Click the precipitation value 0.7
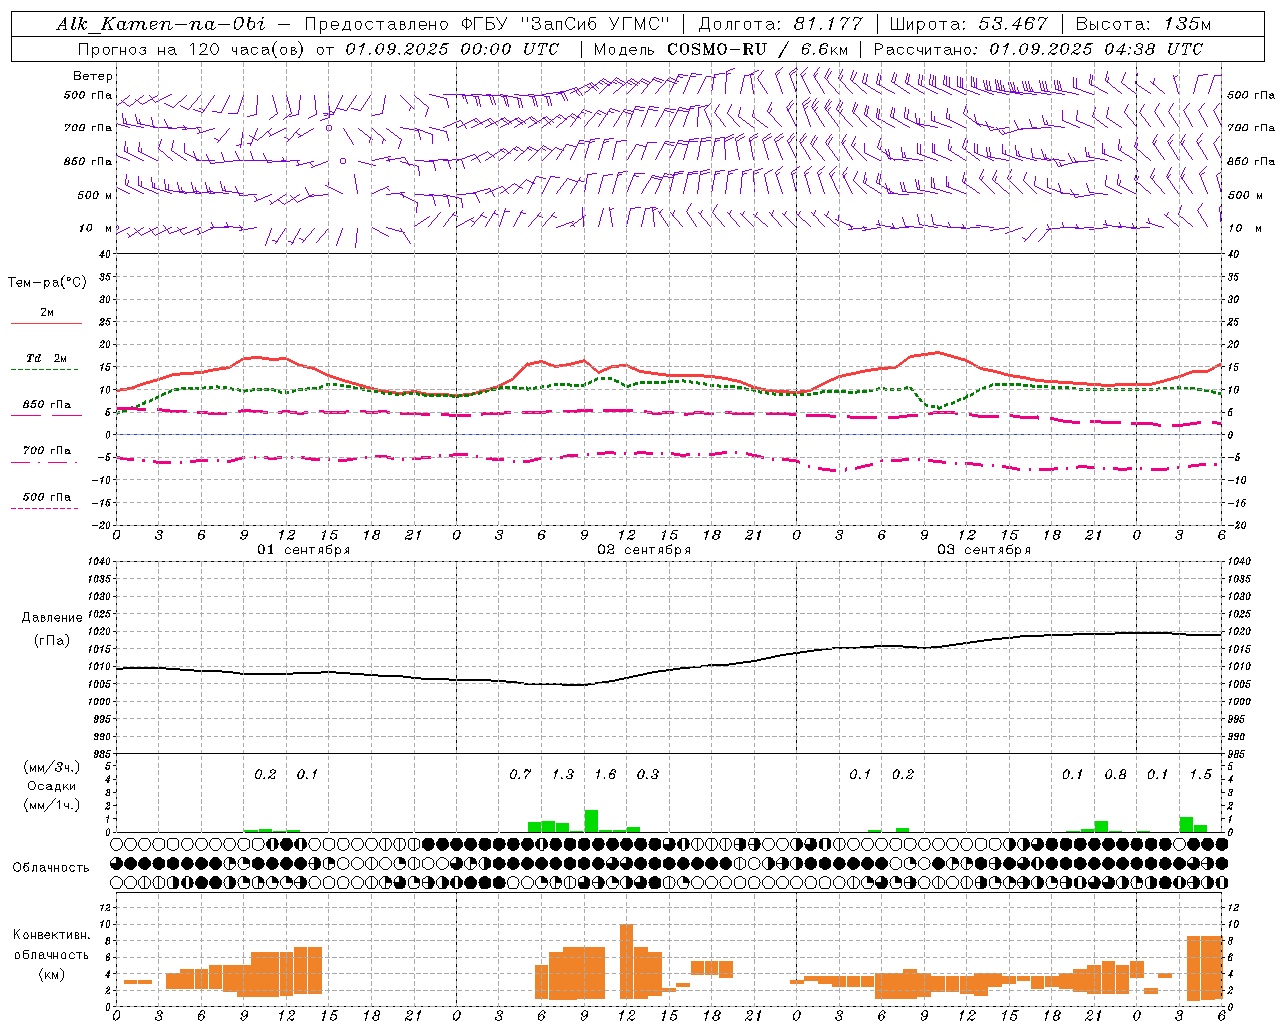Viewport: 1280px width, 1024px height. (520, 774)
